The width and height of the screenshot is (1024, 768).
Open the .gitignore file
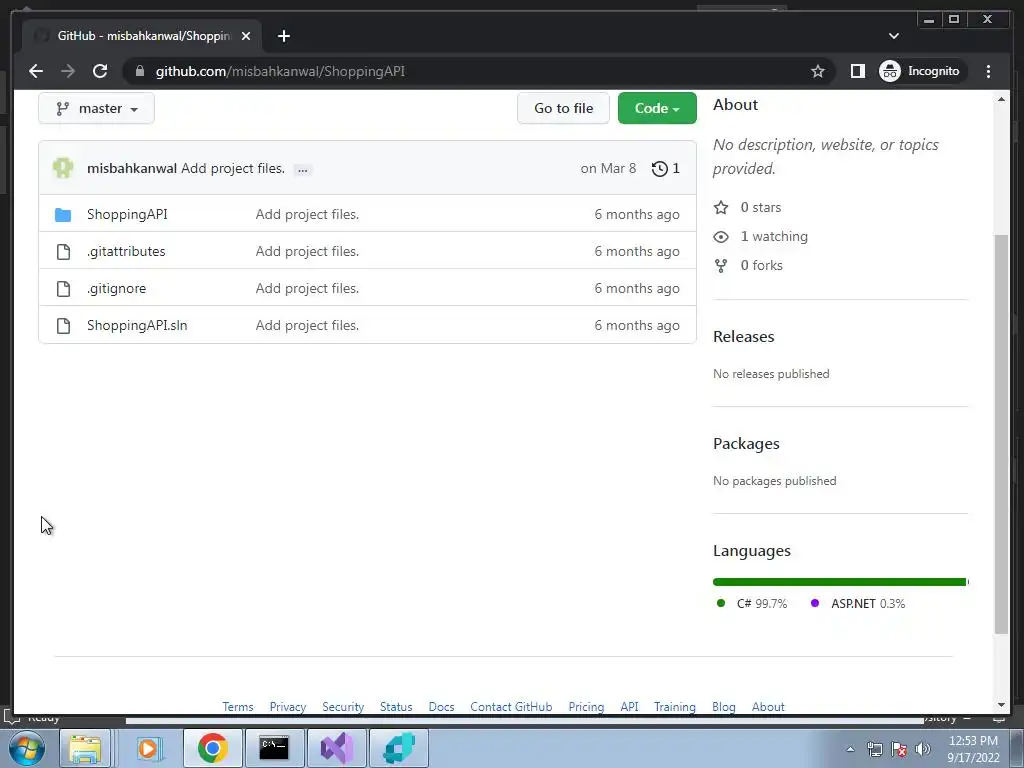click(x=116, y=289)
